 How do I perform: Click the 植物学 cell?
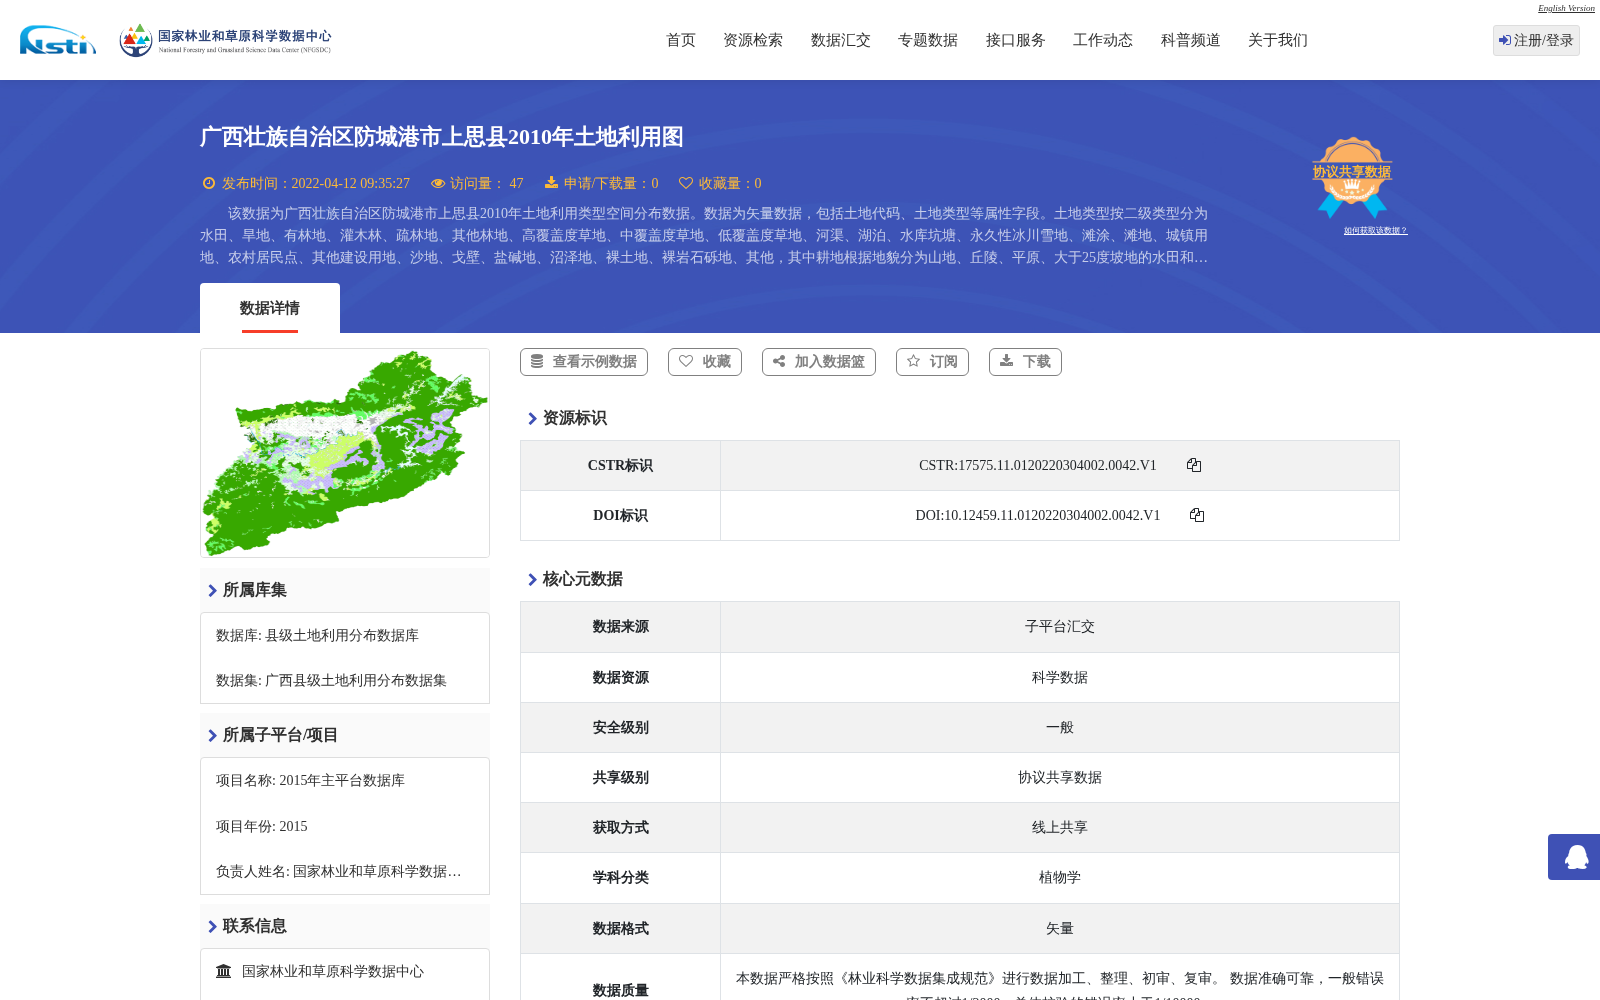coord(1060,877)
